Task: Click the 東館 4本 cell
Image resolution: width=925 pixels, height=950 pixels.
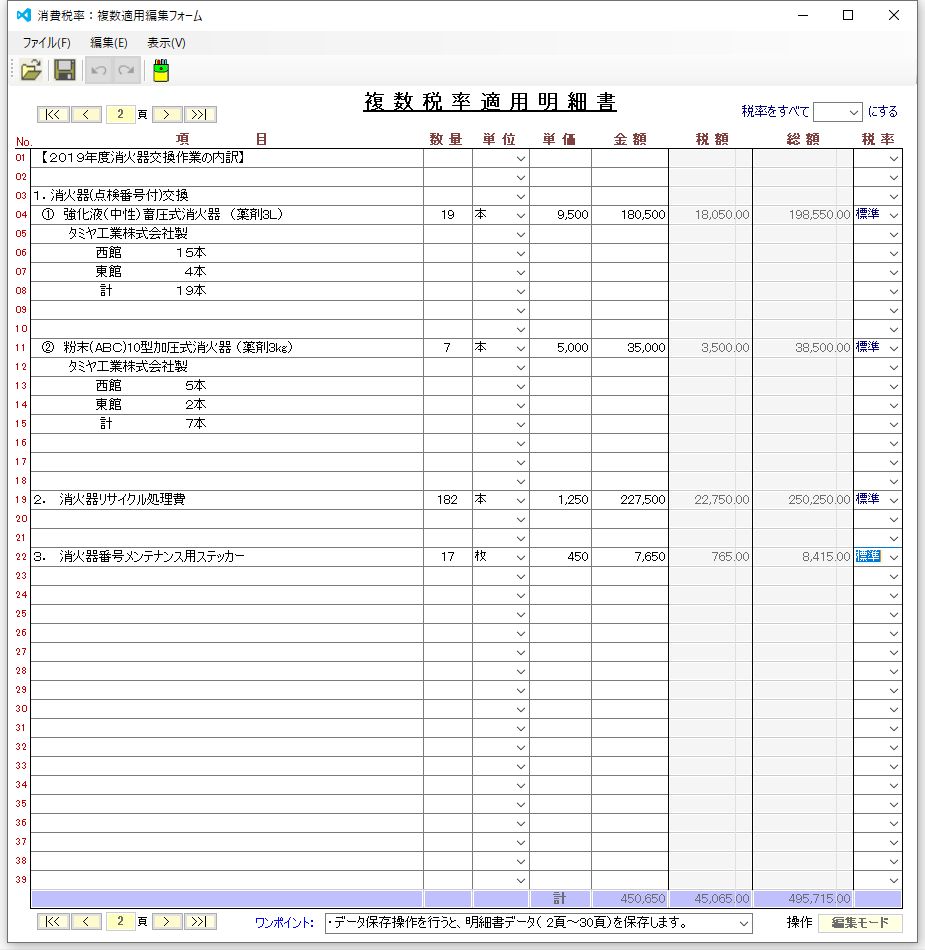Action: point(227,272)
